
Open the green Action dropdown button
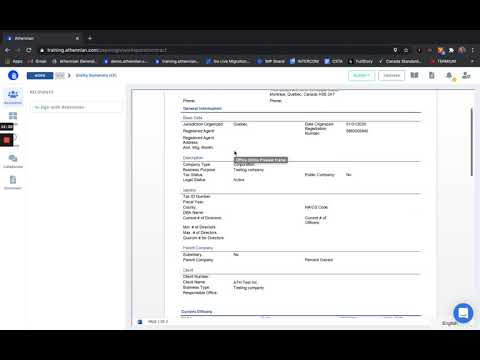pyautogui.click(x=361, y=76)
